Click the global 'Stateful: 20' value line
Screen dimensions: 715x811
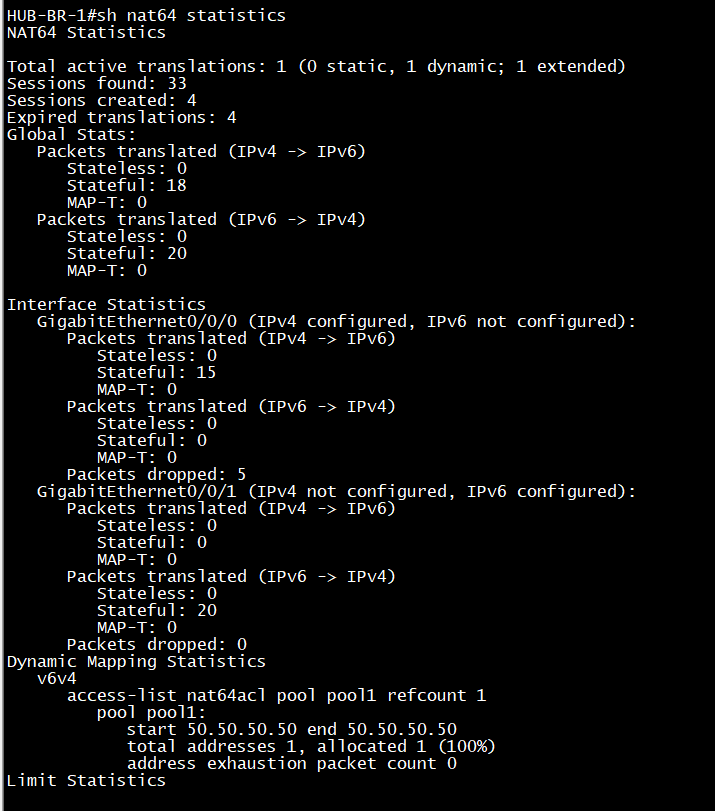(x=127, y=253)
